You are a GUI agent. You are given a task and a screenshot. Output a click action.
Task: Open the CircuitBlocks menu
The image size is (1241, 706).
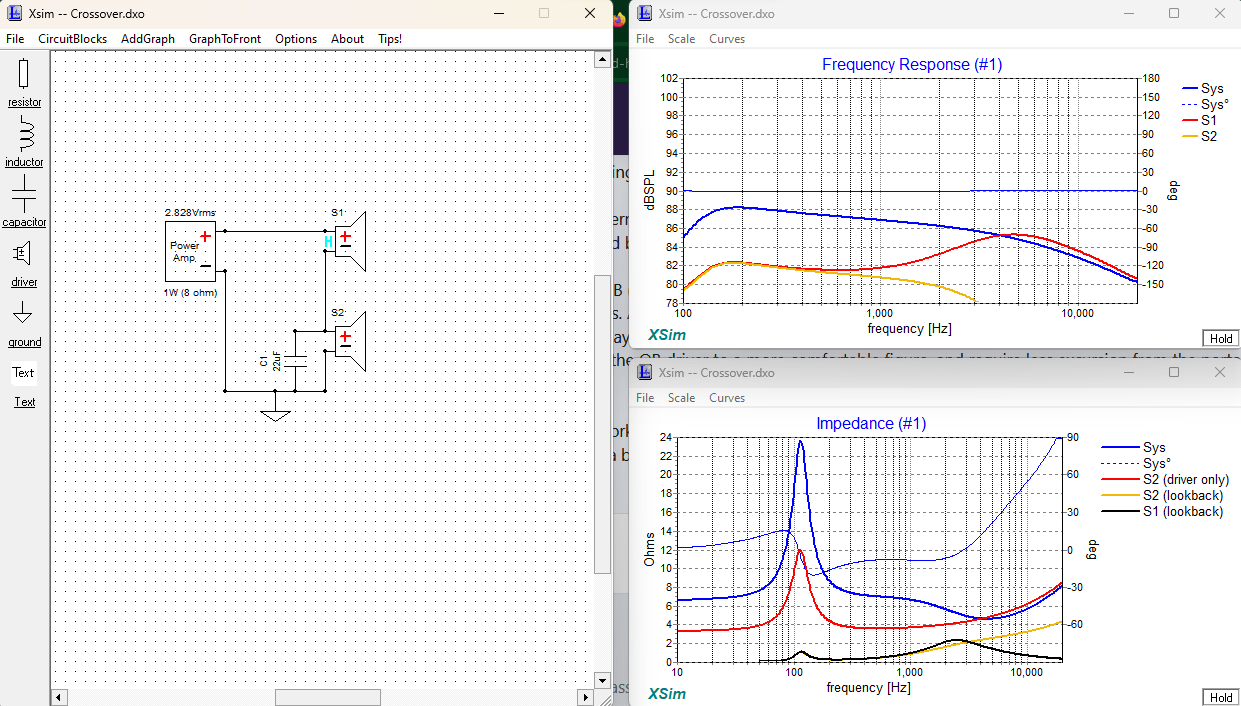pyautogui.click(x=72, y=39)
